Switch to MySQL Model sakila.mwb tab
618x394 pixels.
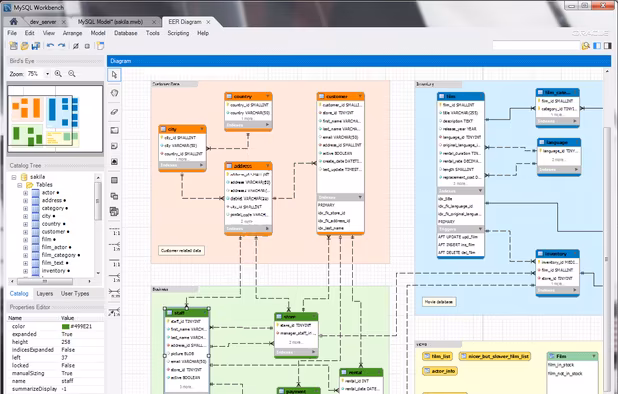pyautogui.click(x=110, y=22)
